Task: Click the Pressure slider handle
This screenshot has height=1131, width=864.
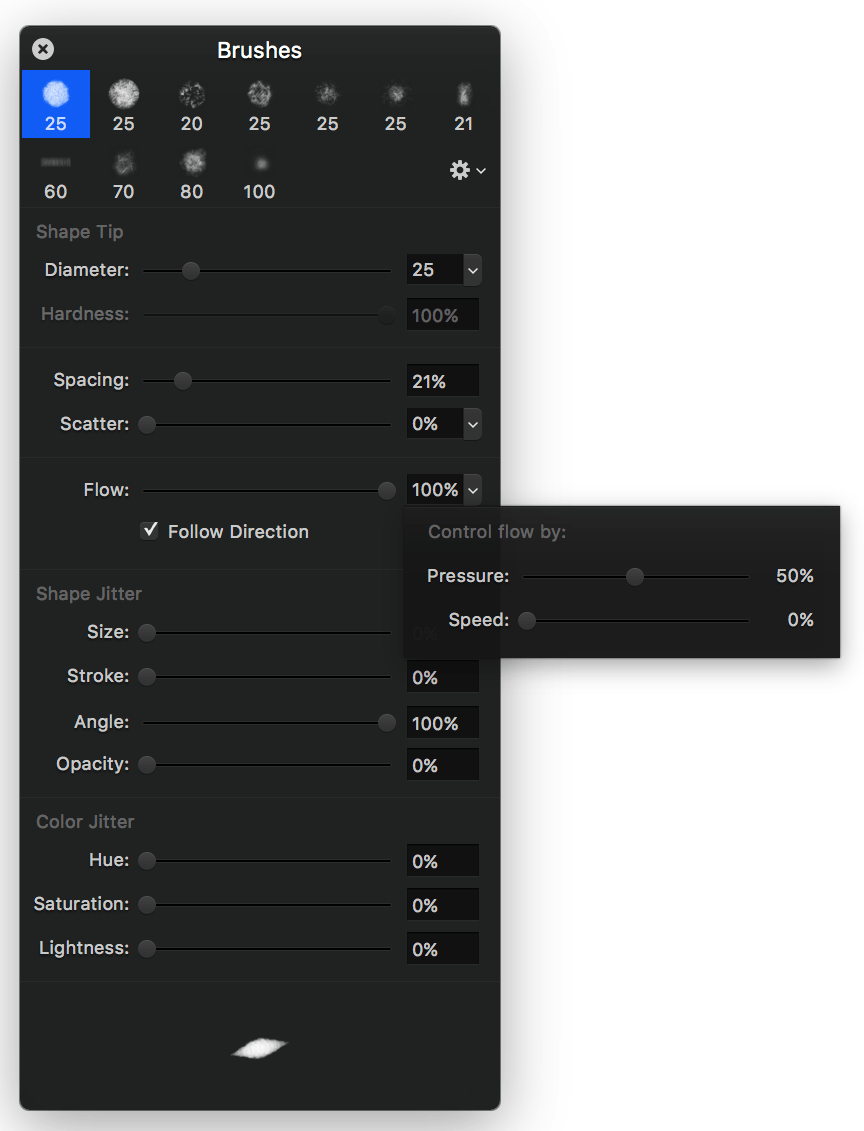Action: pyautogui.click(x=635, y=576)
